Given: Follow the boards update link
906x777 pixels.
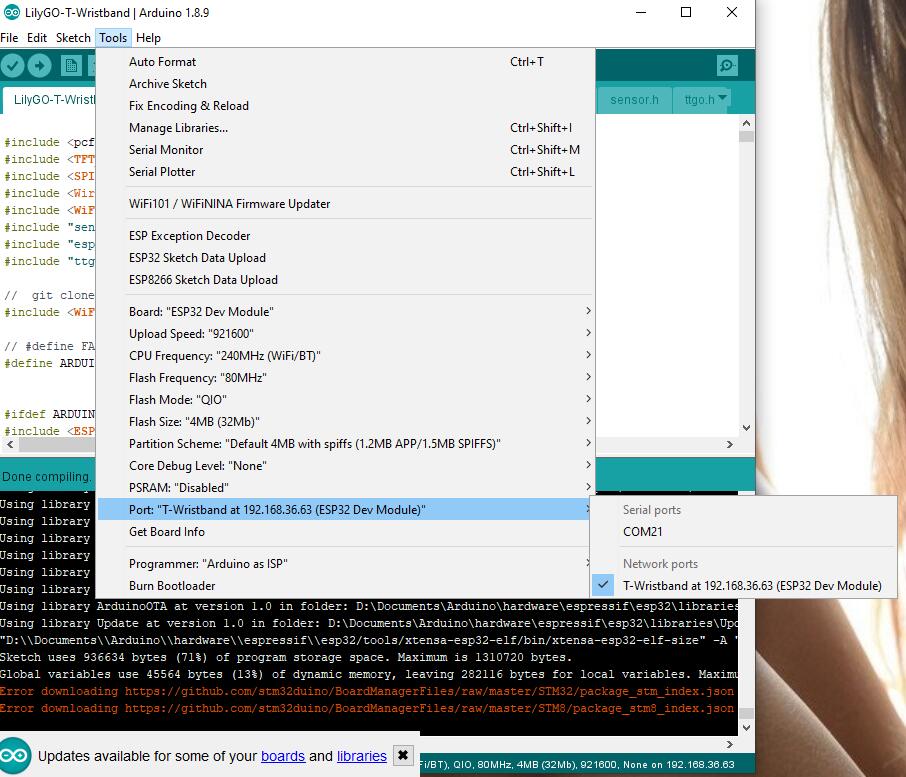Looking at the screenshot, I should coord(283,756).
